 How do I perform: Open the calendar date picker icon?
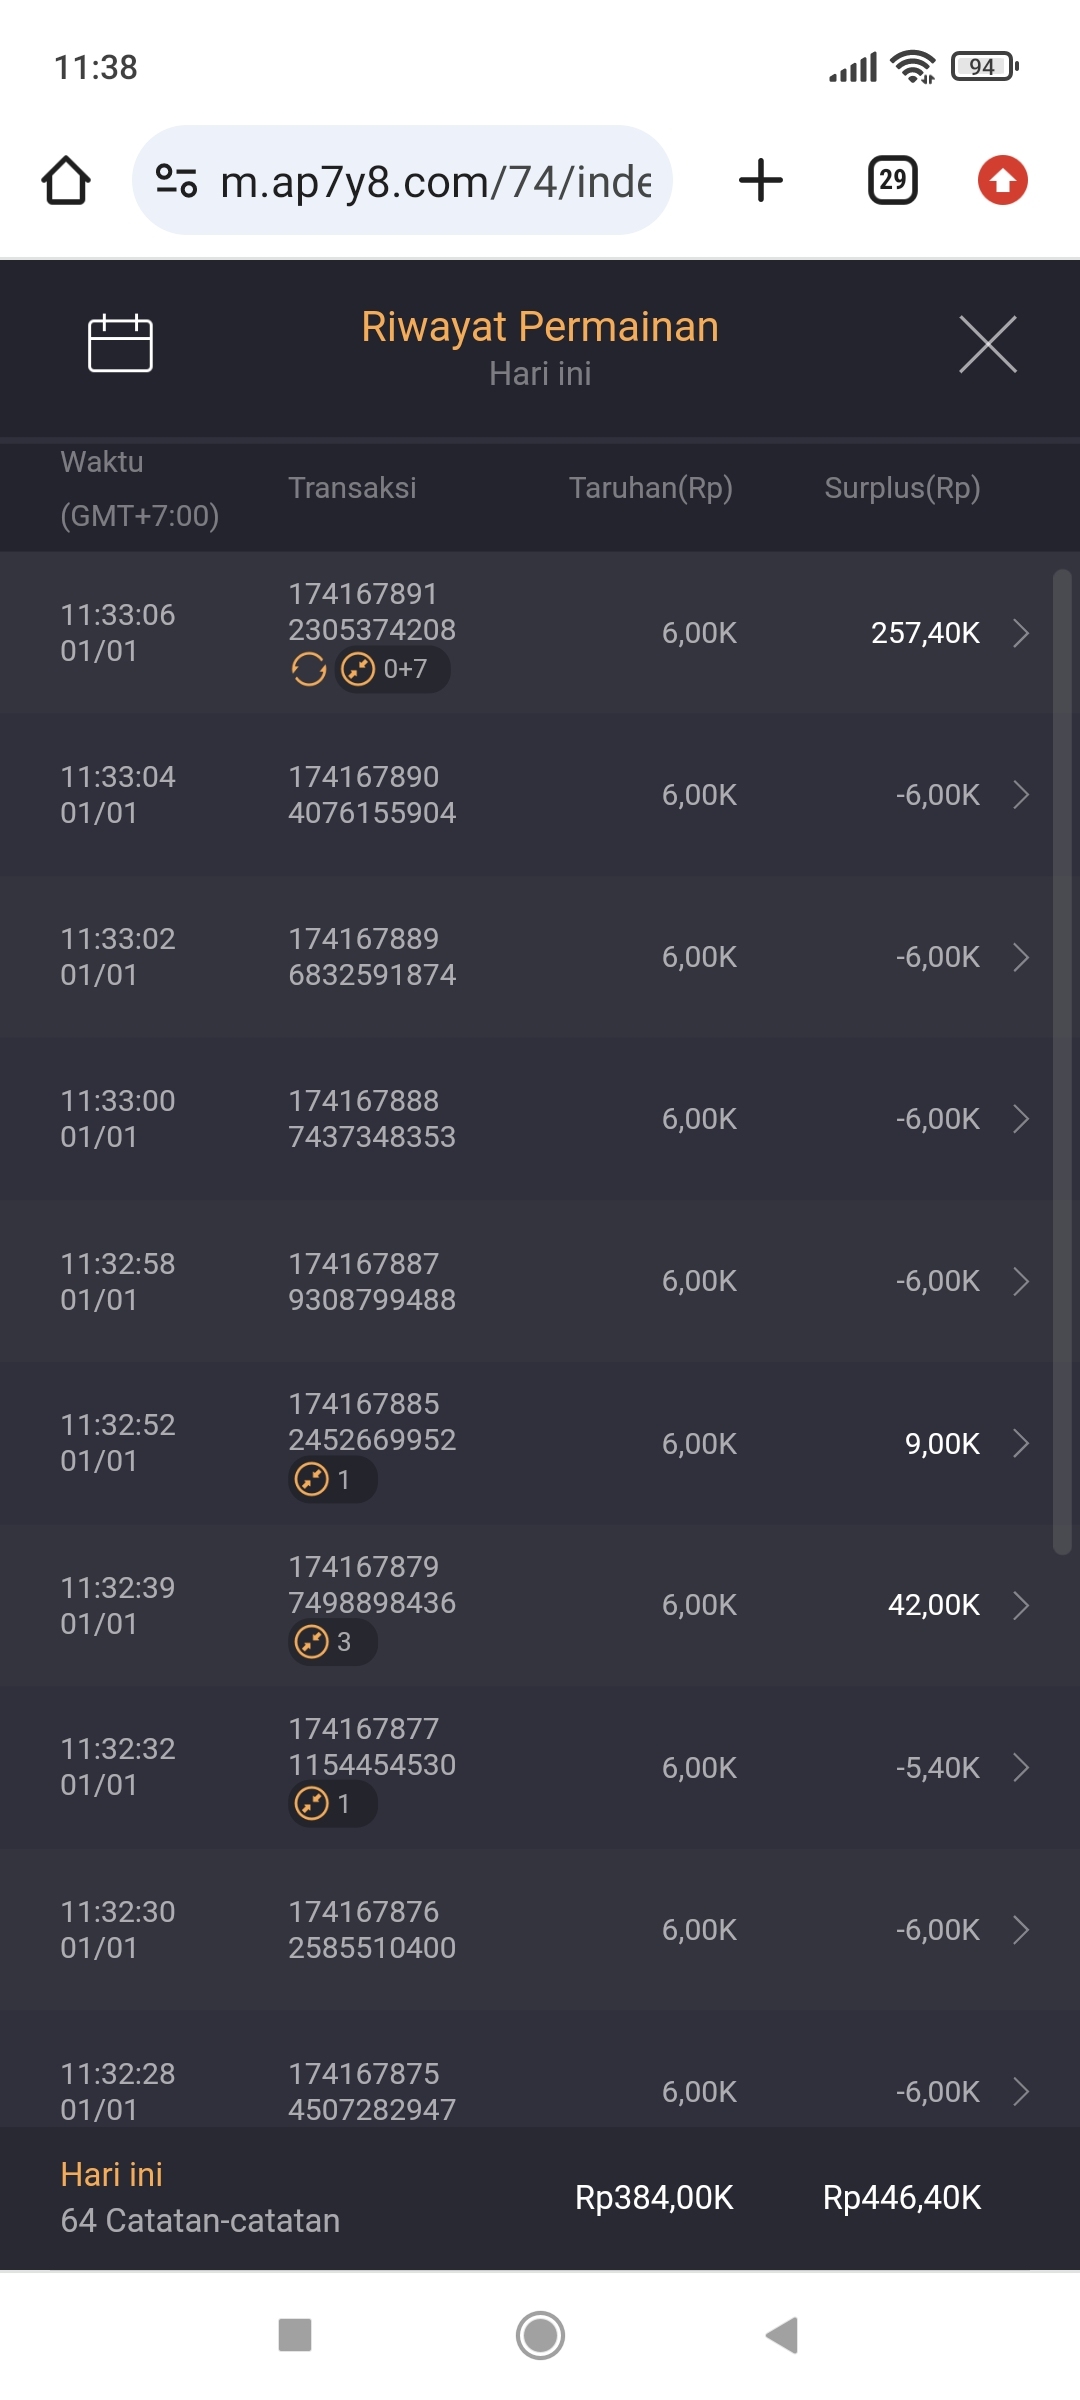120,343
